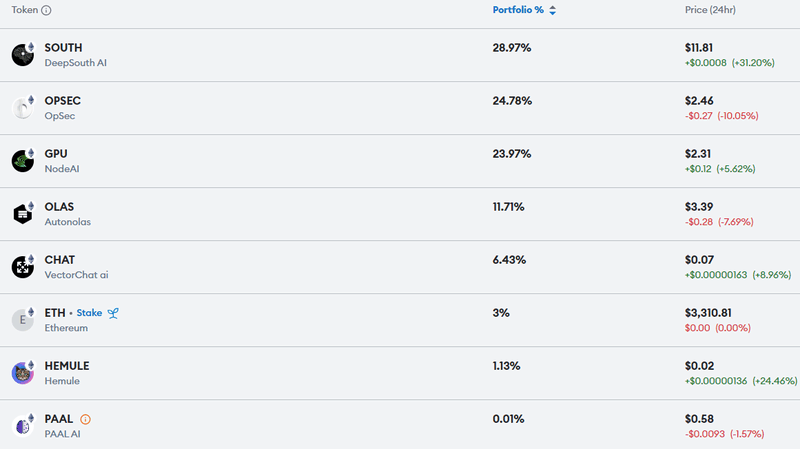Click the GPU NodeAI token icon

(x=23, y=161)
